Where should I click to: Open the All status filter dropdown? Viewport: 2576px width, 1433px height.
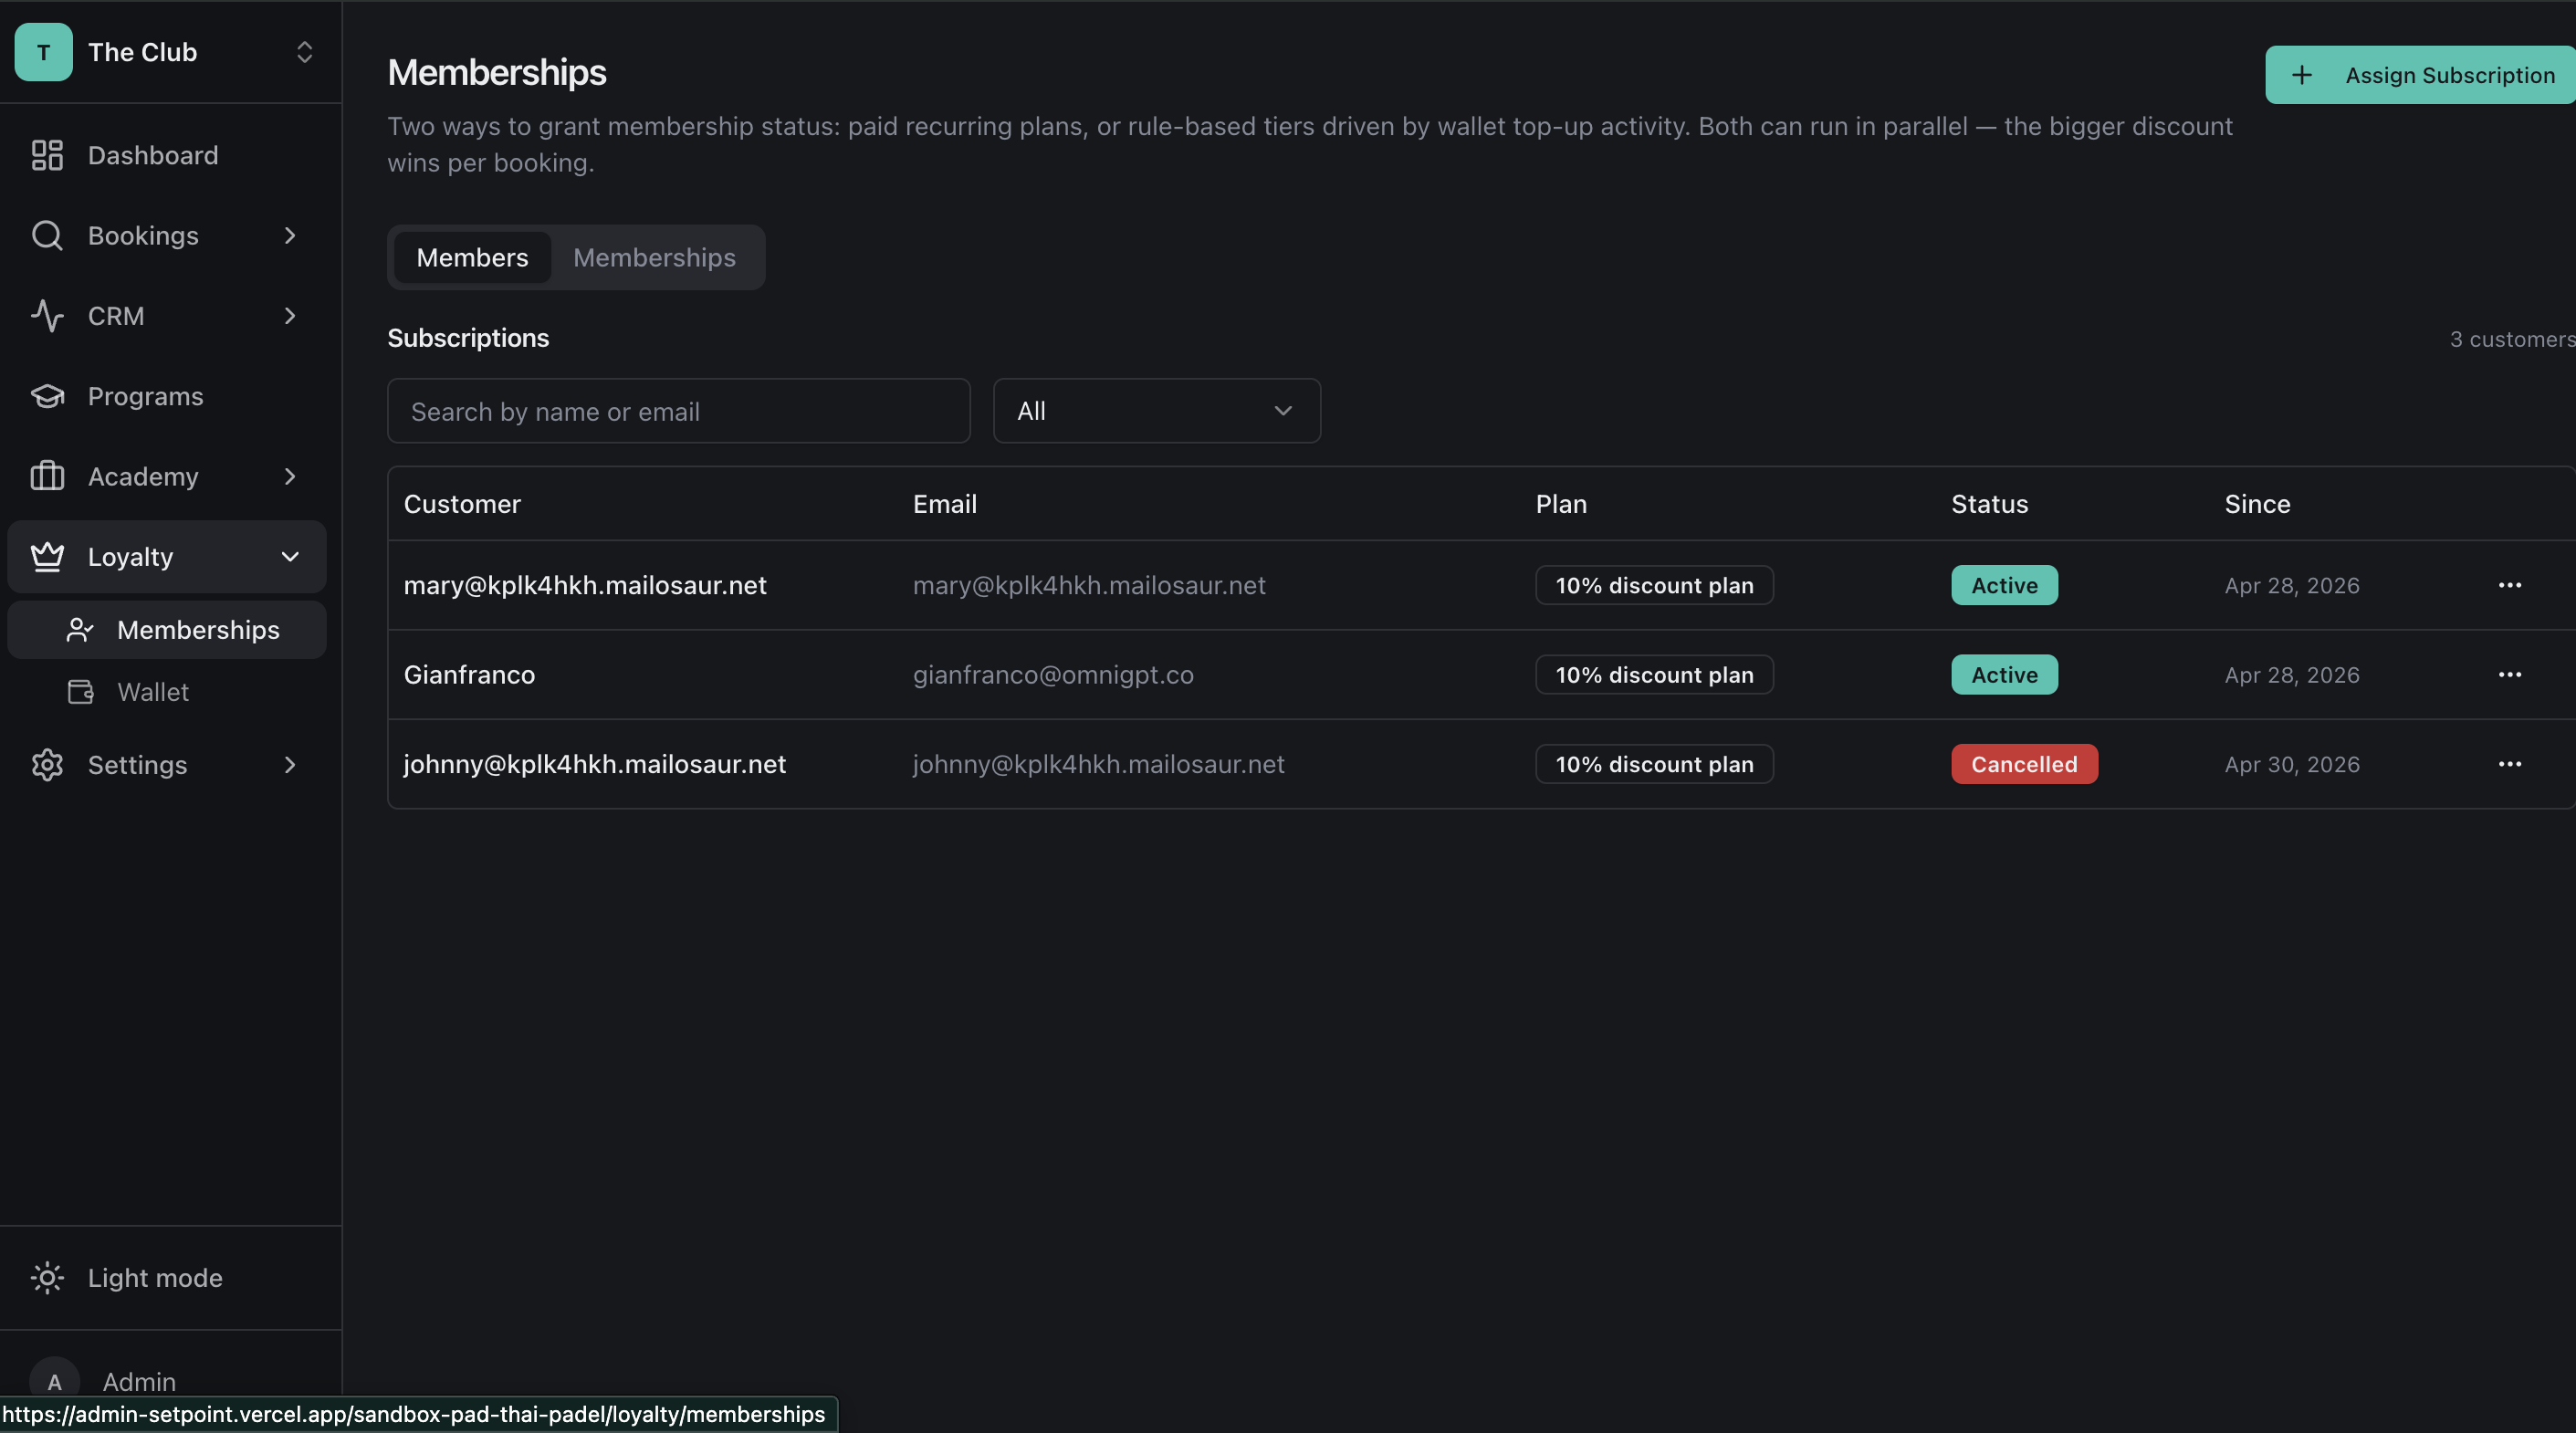tap(1156, 410)
